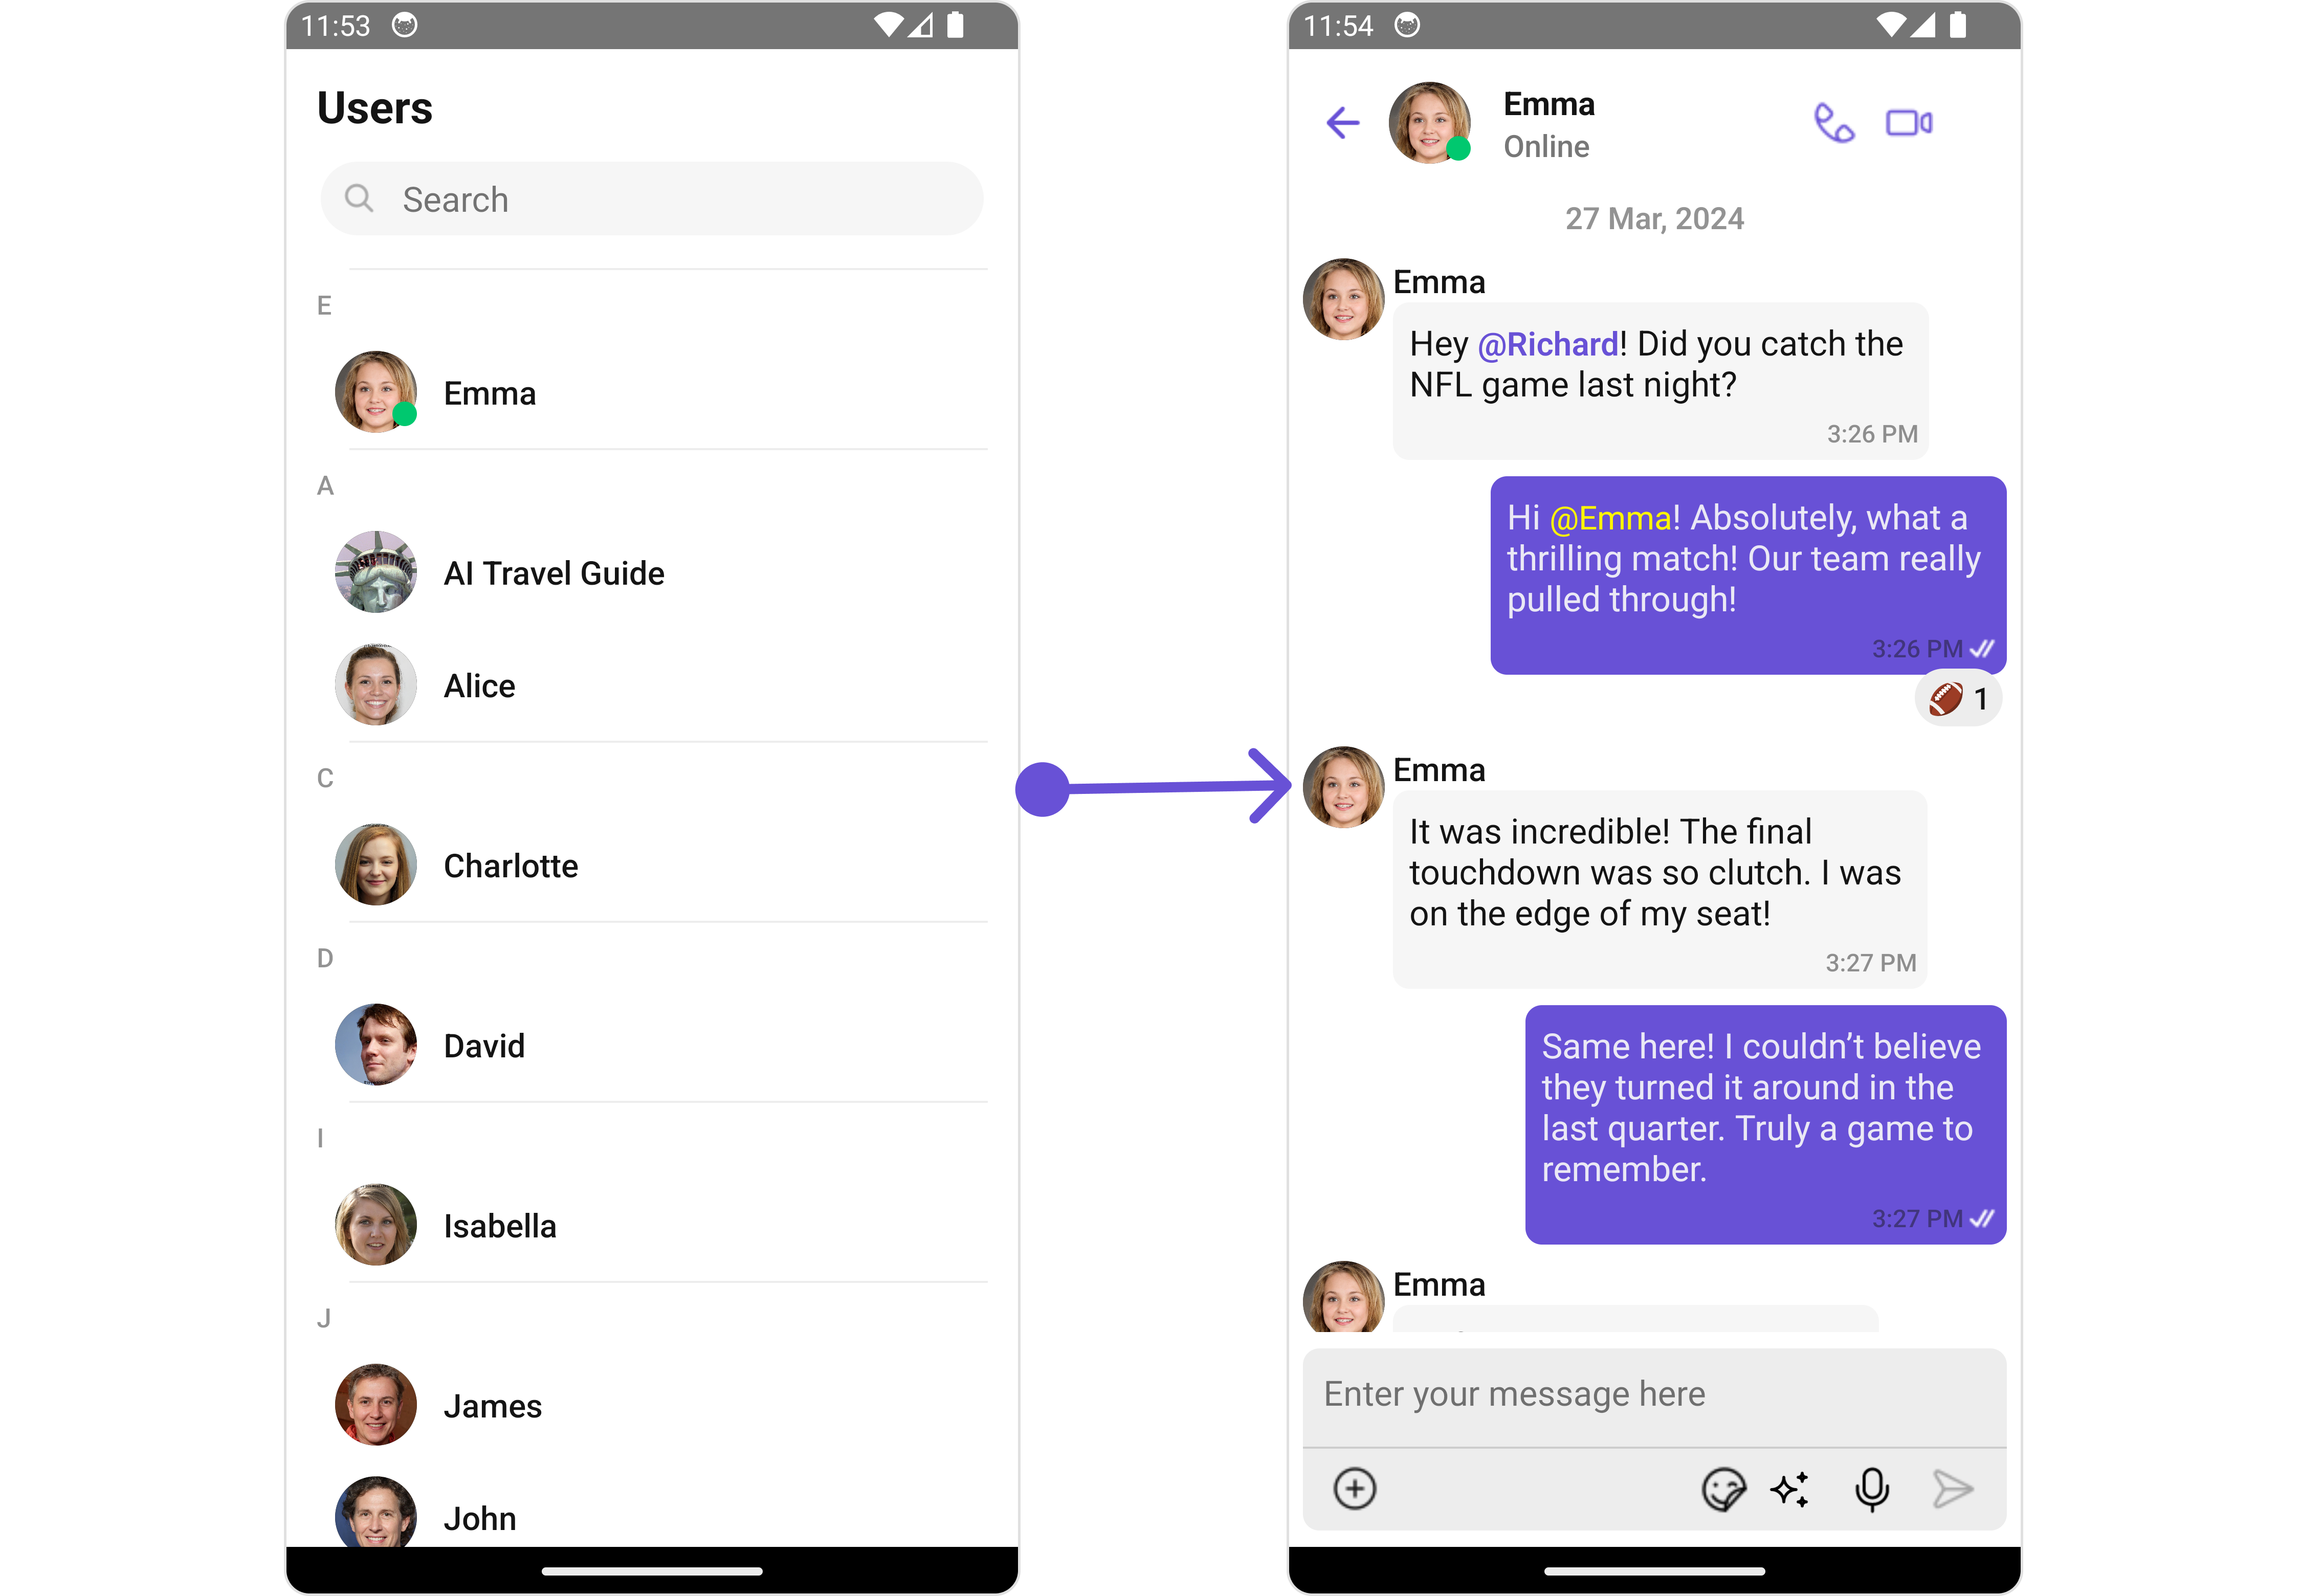Focus the Enter your message here field
The height and width of the screenshot is (1596, 2301).
1654,1394
